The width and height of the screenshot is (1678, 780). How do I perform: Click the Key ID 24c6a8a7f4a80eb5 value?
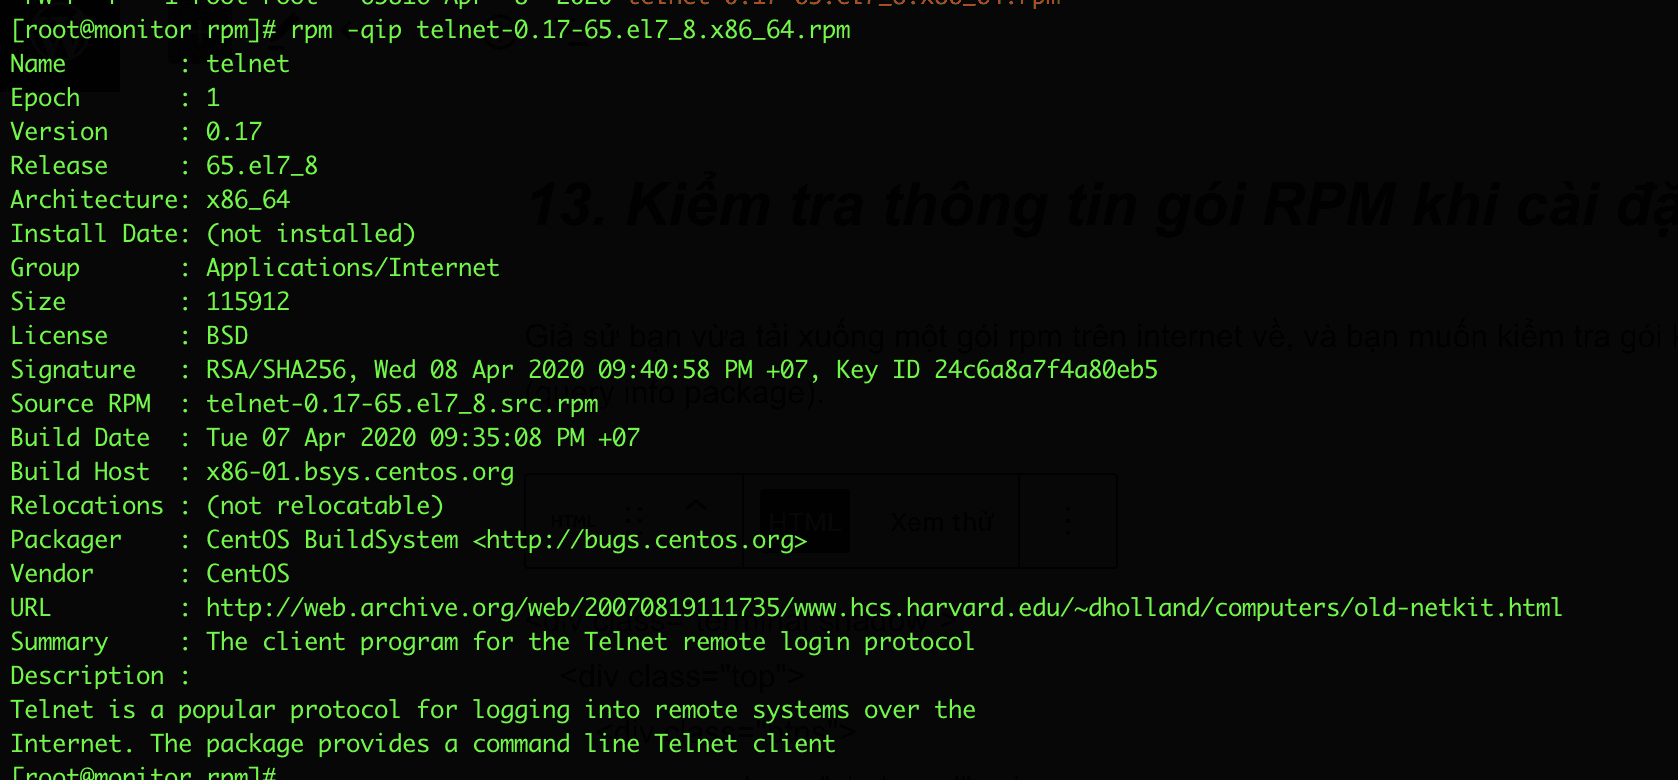[1045, 370]
